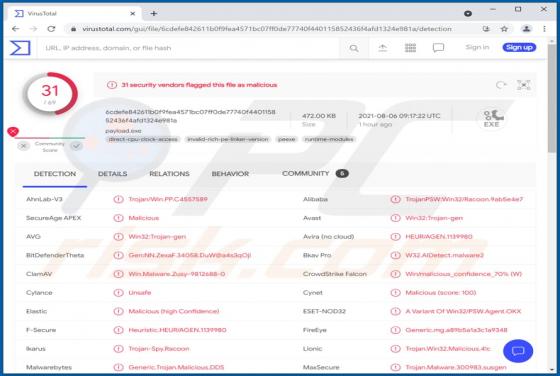Vote positive with community score checkmark
Viewport: 560px width, 376px height.
pos(76,146)
